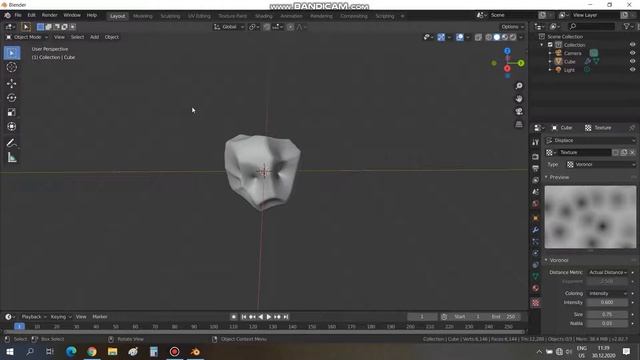The height and width of the screenshot is (360, 640).
Task: Open Texture properties checker tab
Action: (x=536, y=302)
